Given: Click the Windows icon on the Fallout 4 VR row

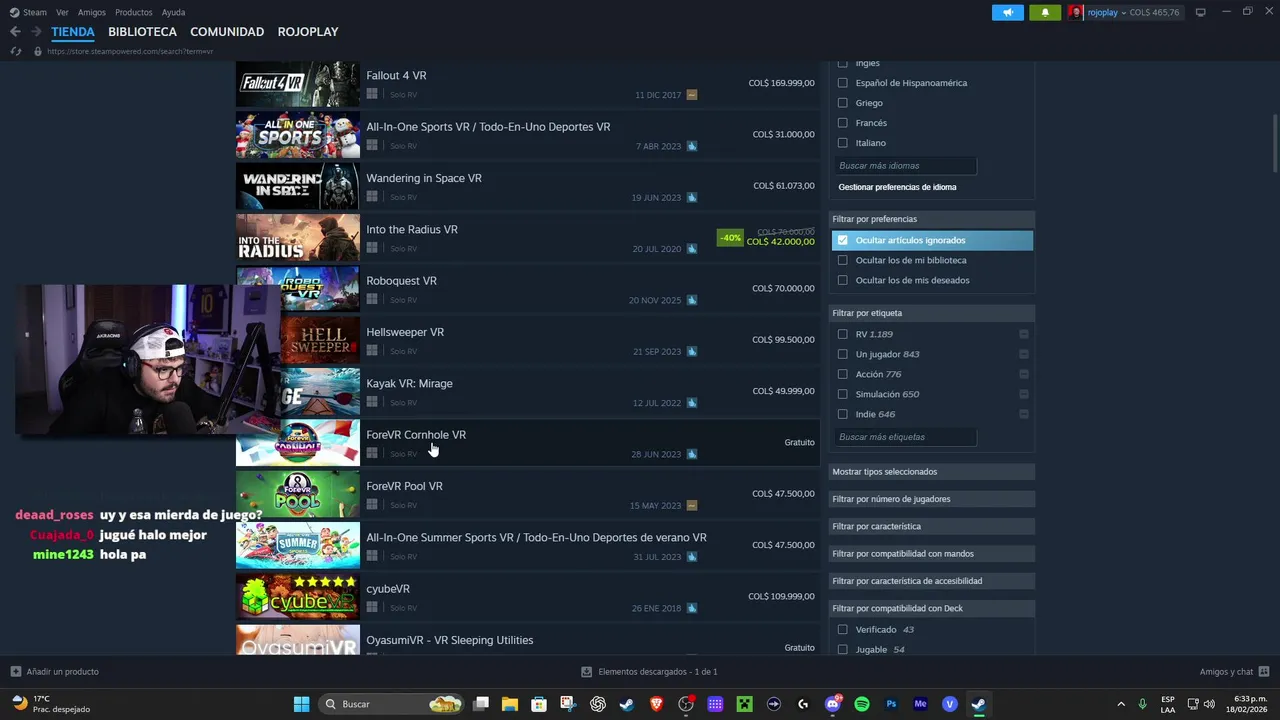Looking at the screenshot, I should (x=372, y=94).
